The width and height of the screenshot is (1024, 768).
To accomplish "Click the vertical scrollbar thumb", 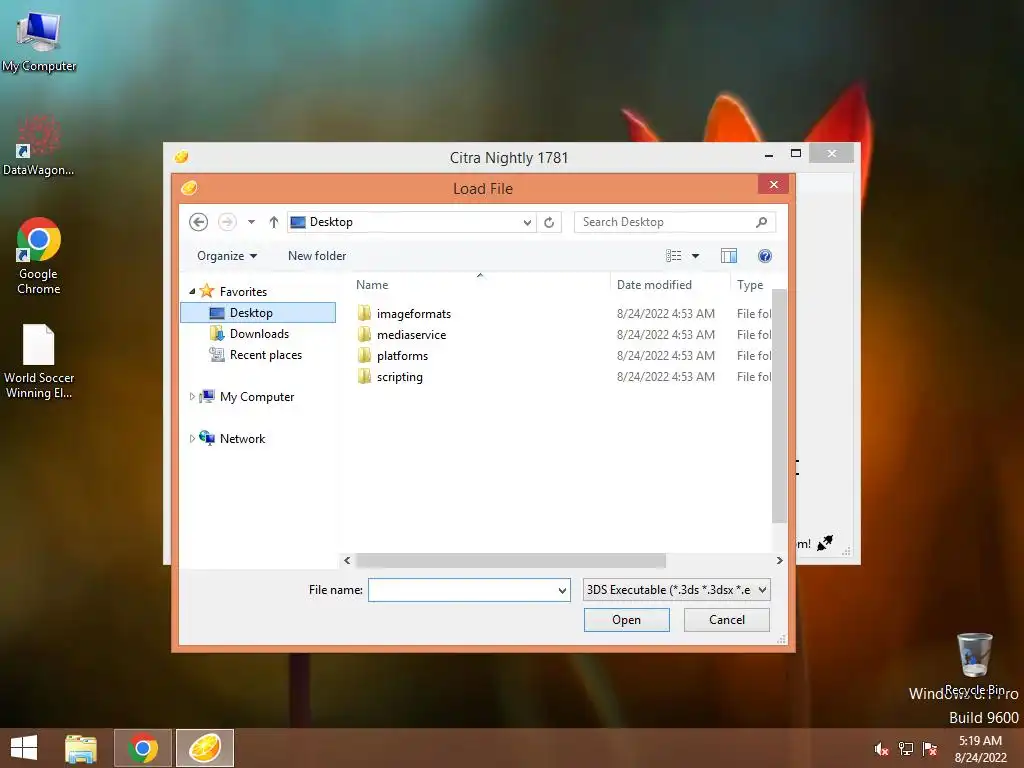I will [x=779, y=405].
